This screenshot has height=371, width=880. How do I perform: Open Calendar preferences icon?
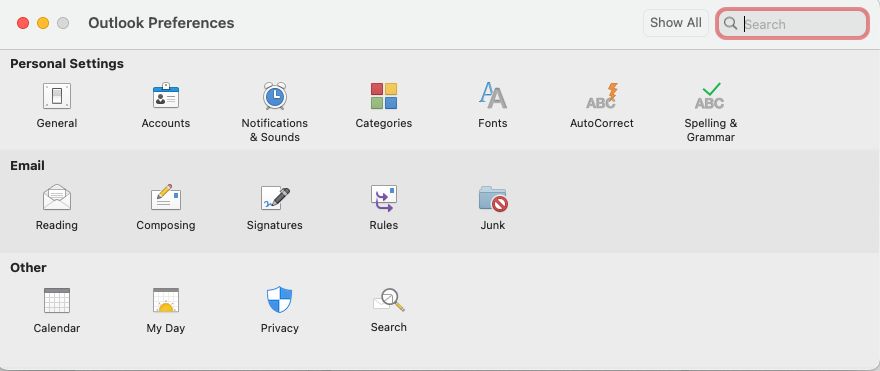pos(57,300)
